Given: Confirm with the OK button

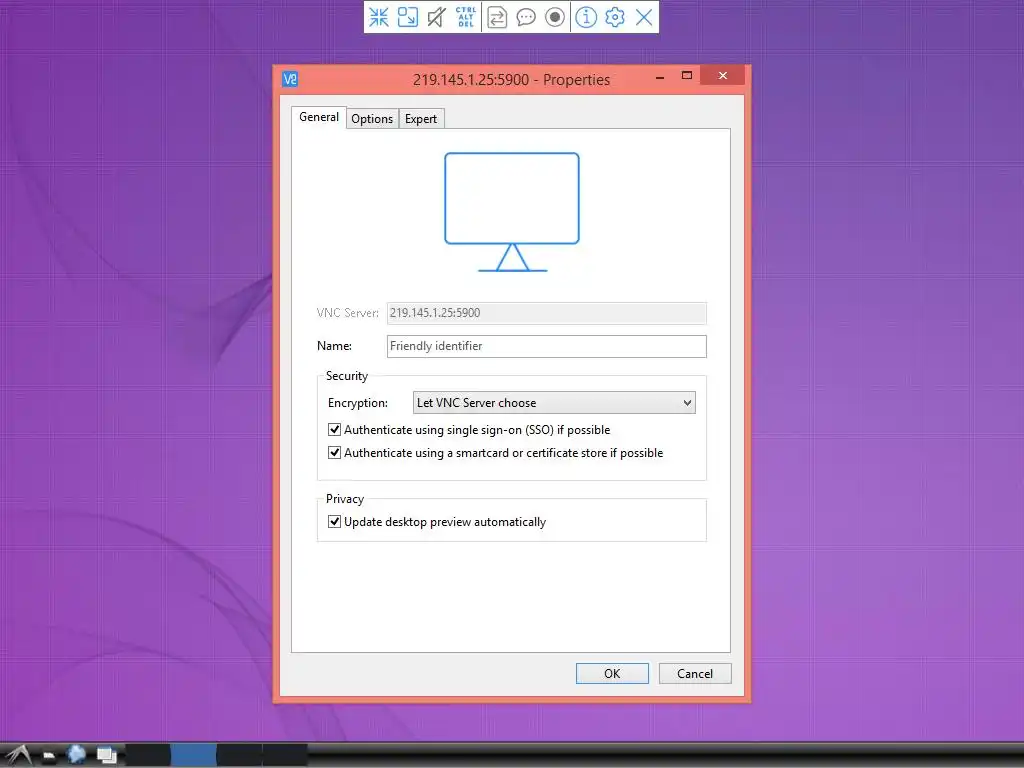Looking at the screenshot, I should tap(612, 673).
